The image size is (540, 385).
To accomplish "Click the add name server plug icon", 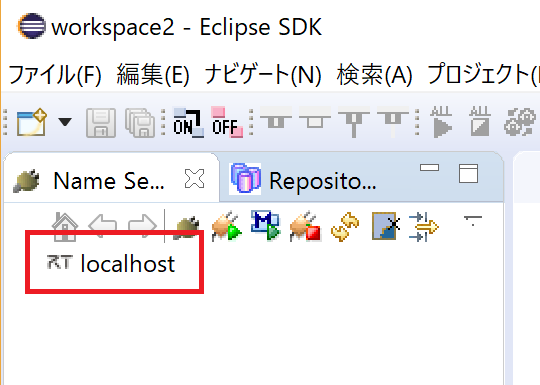I will (187, 227).
